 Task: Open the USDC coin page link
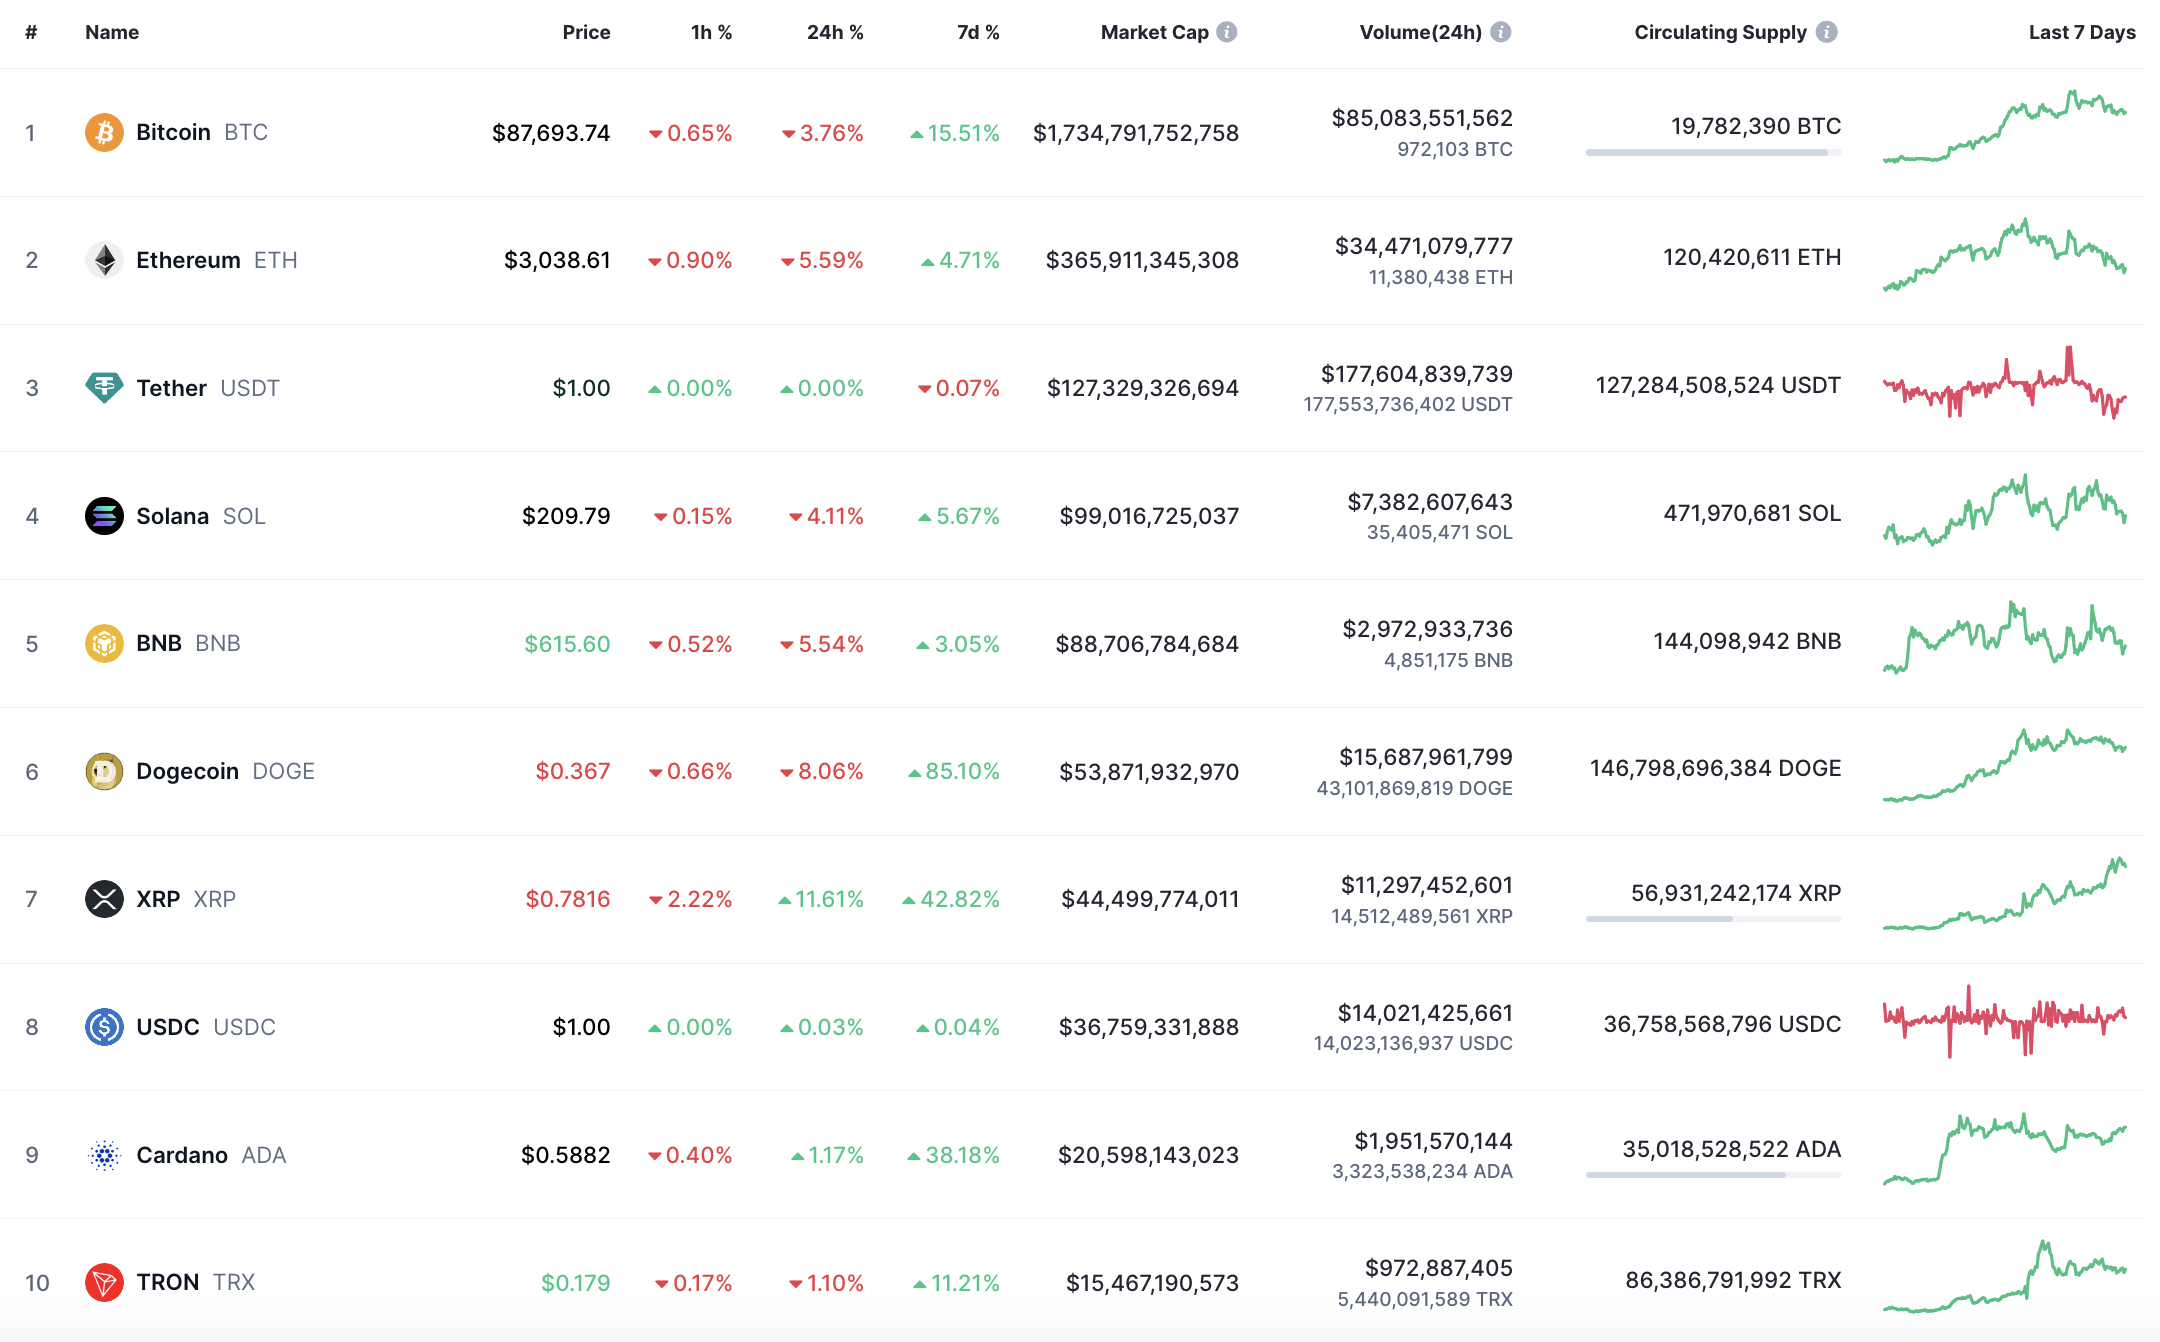coord(168,1027)
